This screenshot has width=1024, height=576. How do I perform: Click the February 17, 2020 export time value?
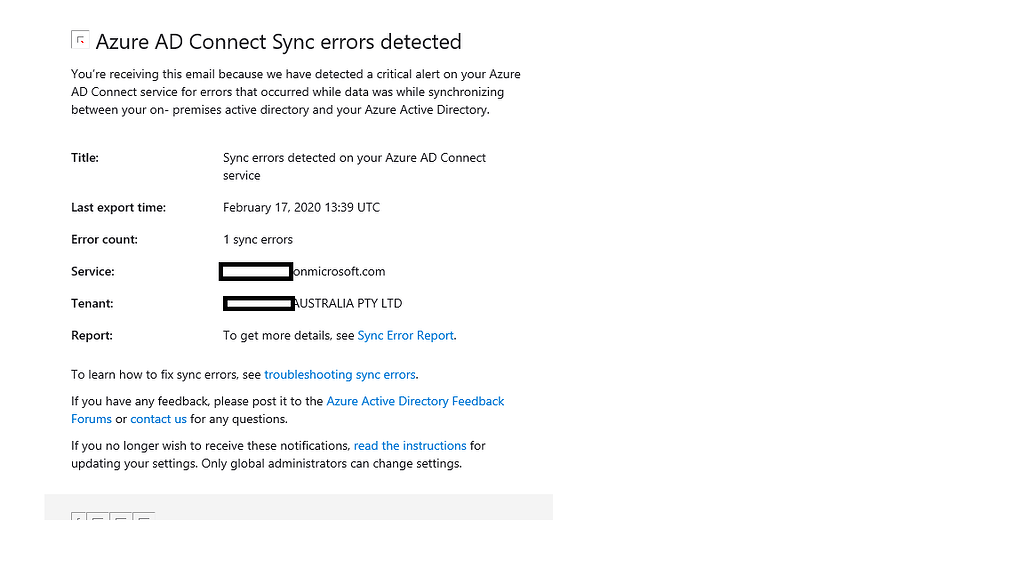point(301,208)
